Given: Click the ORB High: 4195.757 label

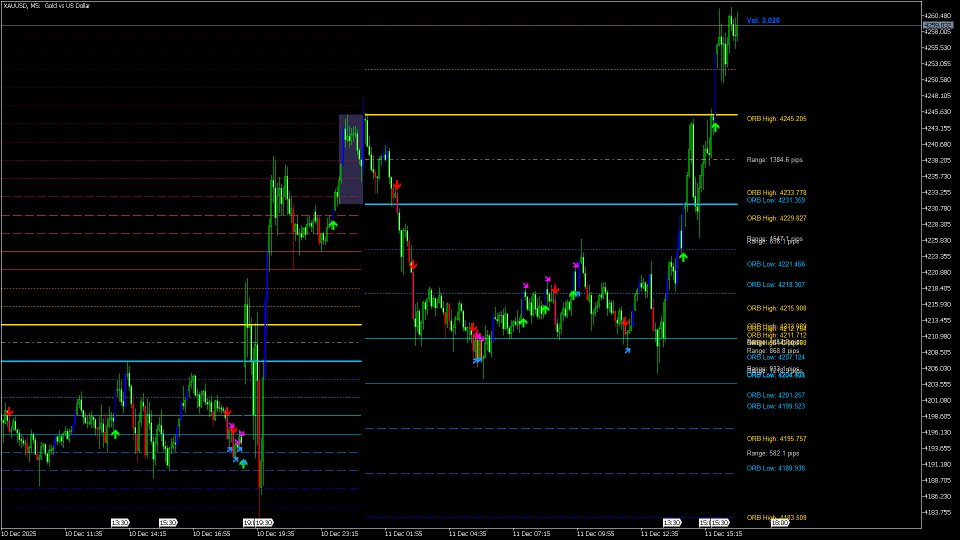Looking at the screenshot, I should pos(776,439).
